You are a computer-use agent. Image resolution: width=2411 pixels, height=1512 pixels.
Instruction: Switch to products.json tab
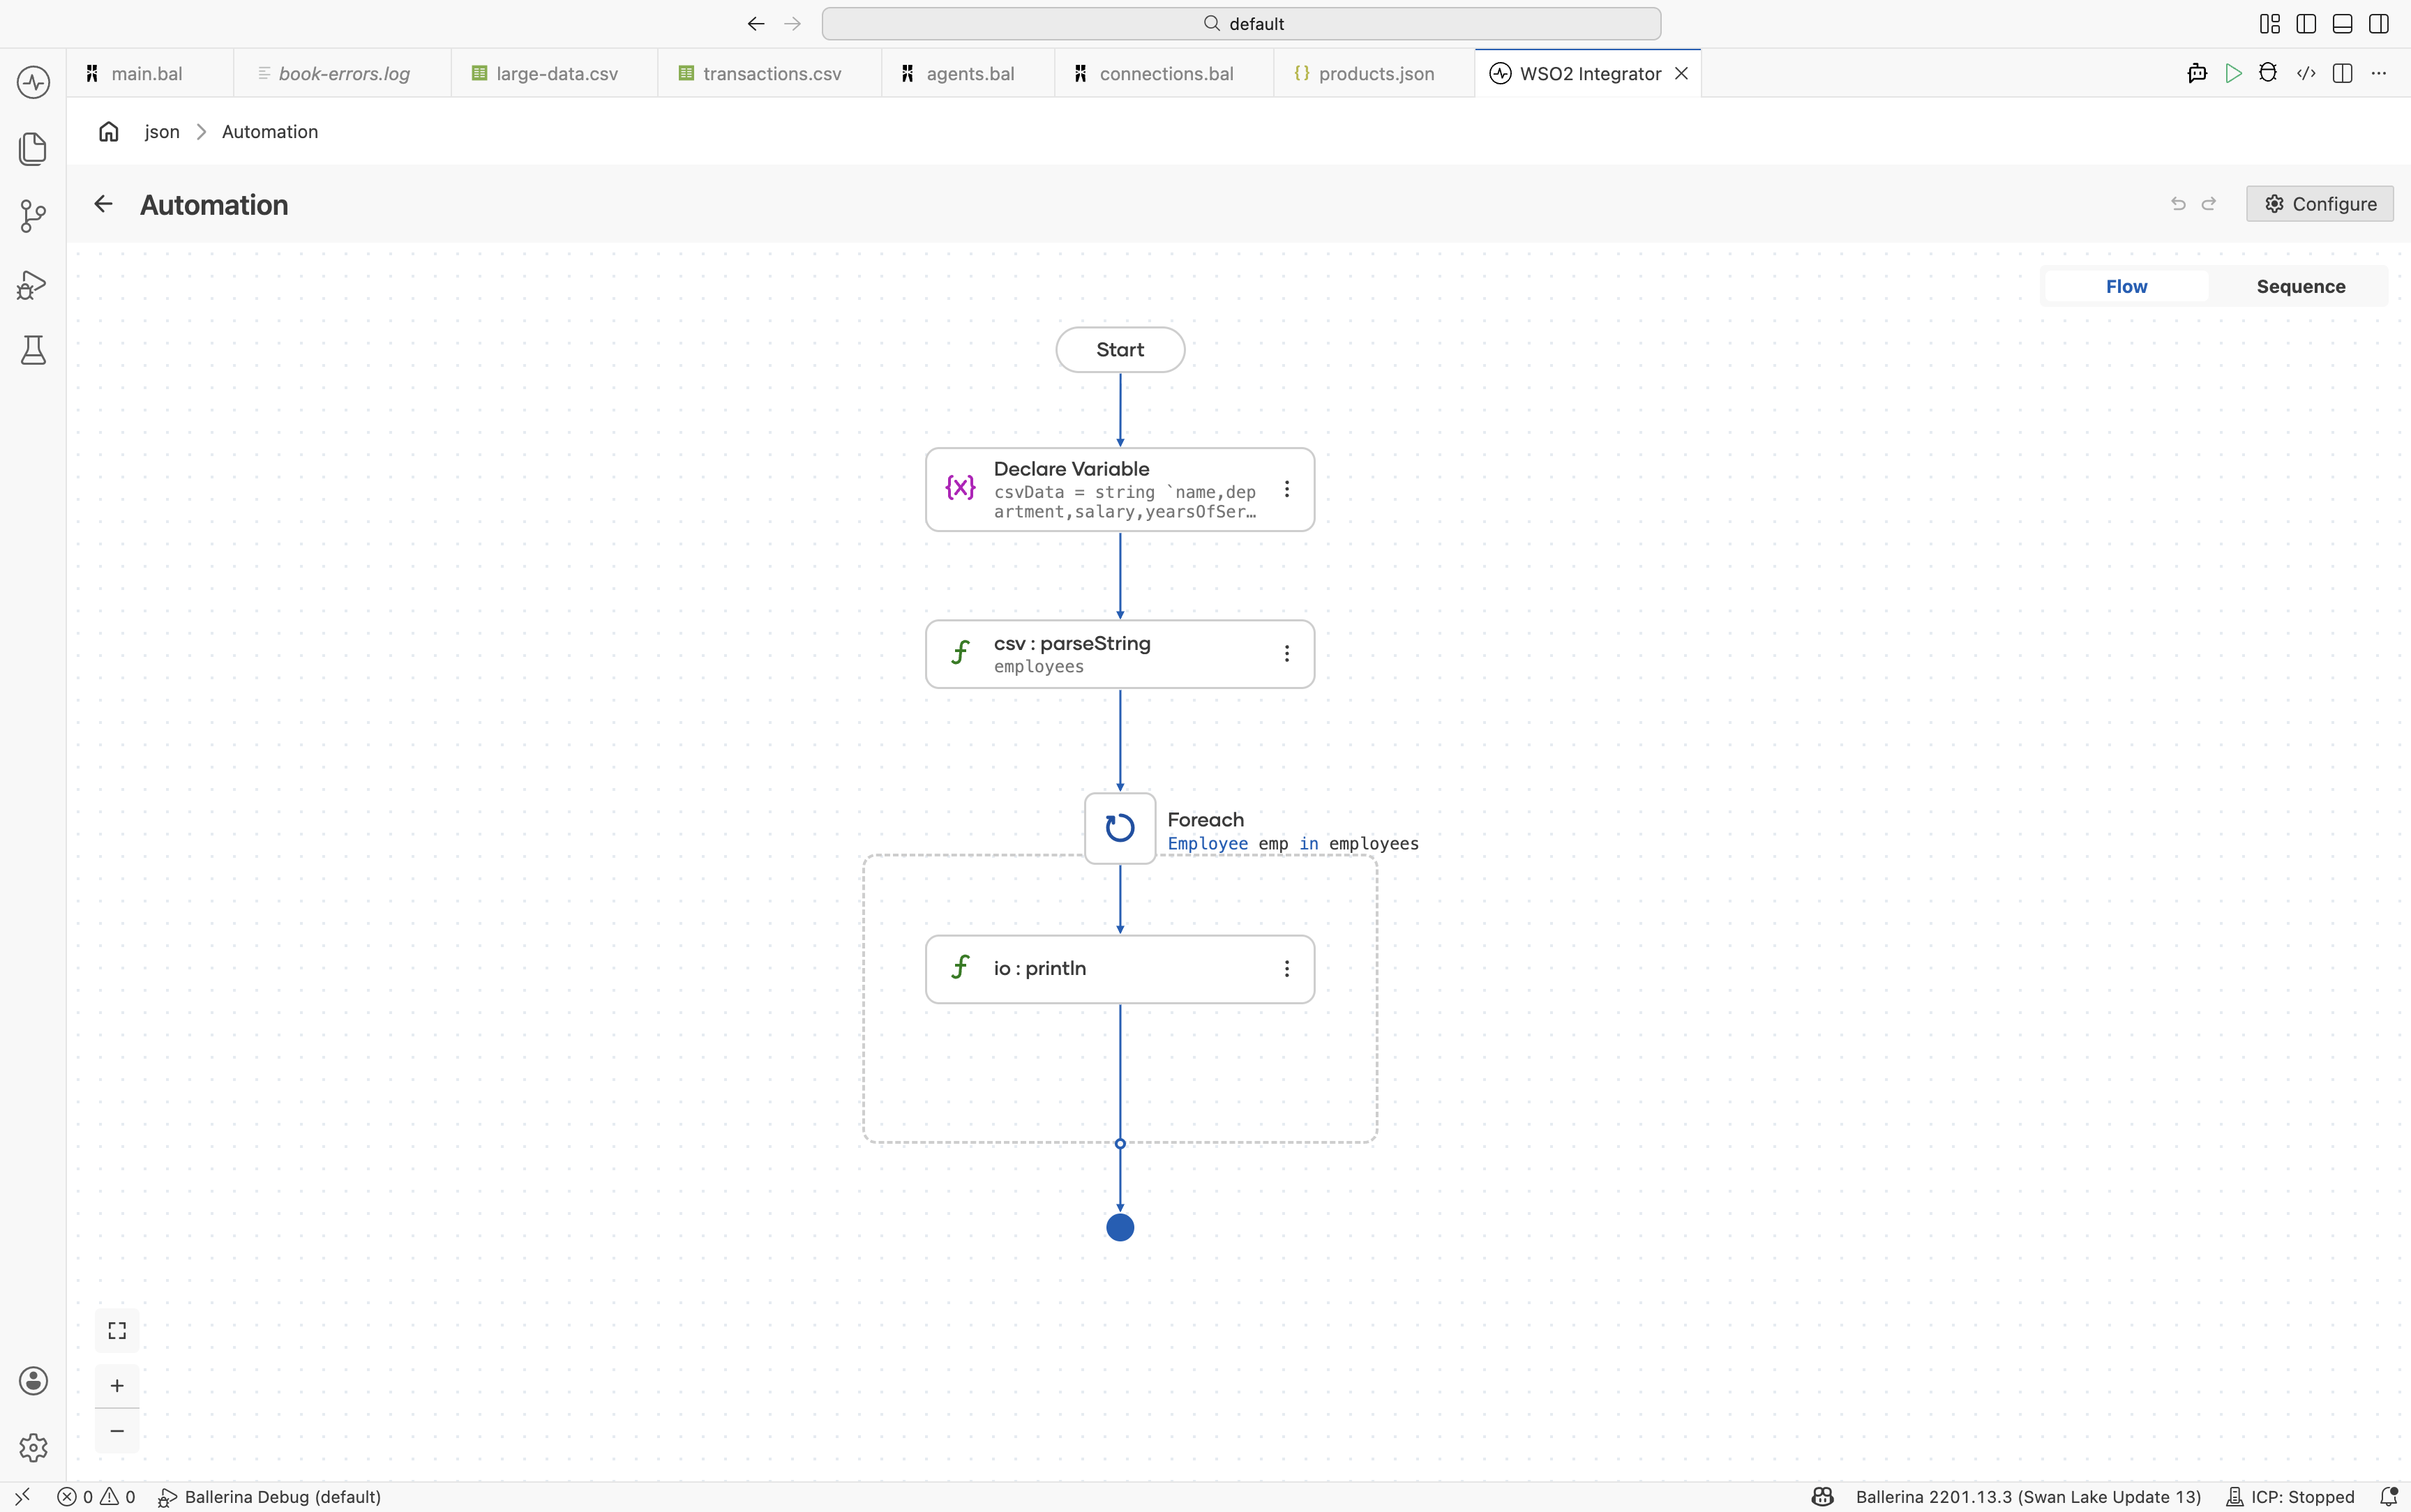click(x=1374, y=73)
